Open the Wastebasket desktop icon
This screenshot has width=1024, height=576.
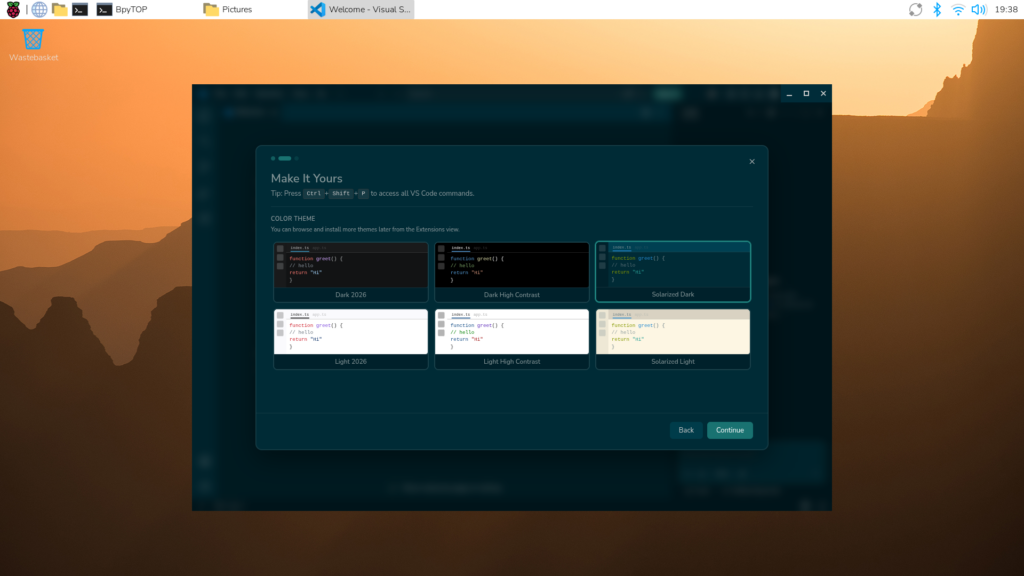(33, 45)
